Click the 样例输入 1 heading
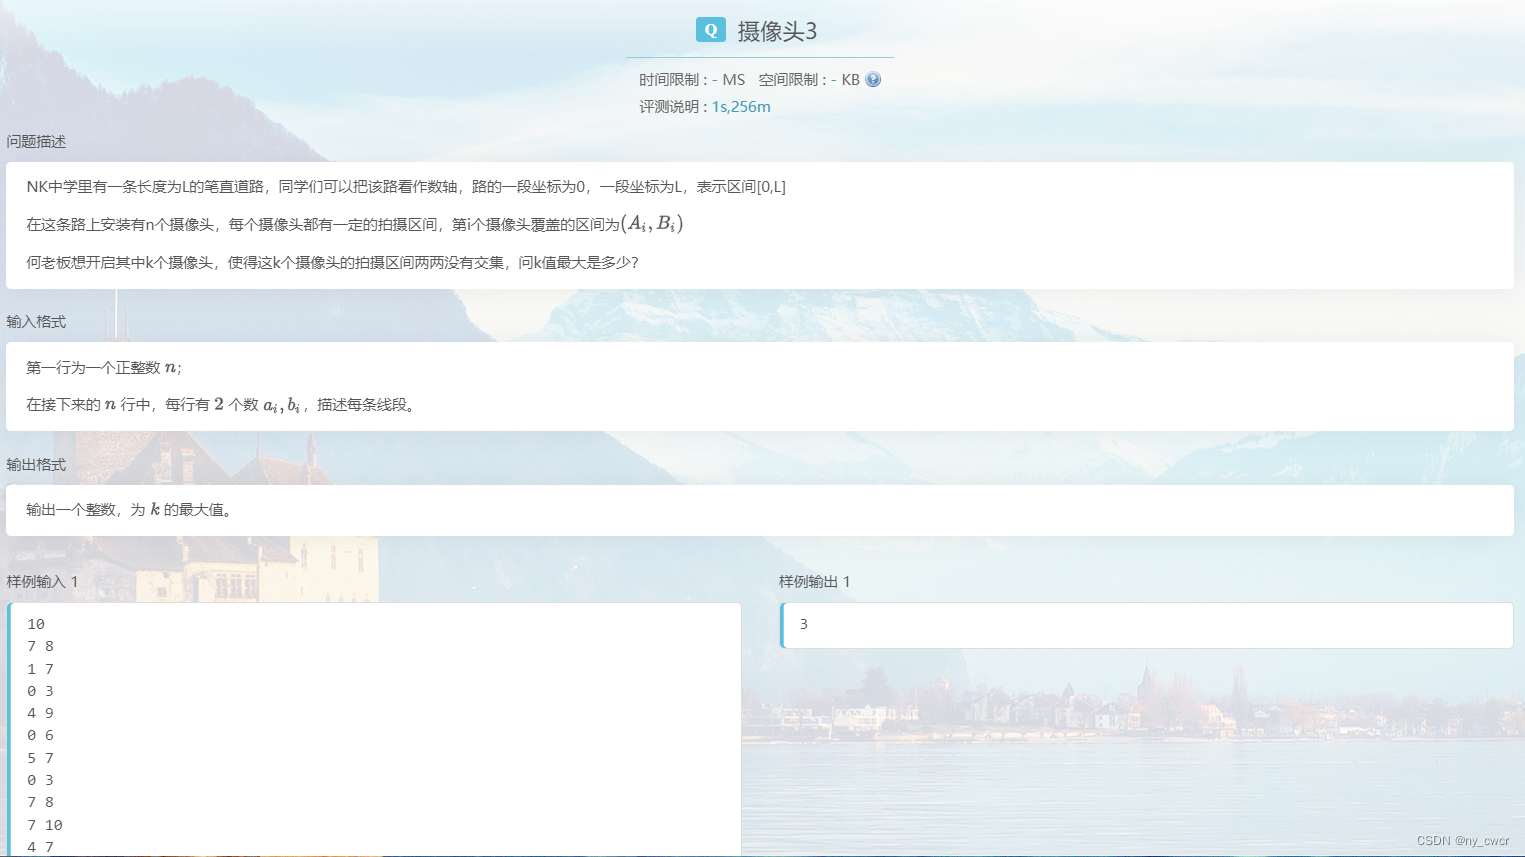This screenshot has width=1525, height=857. pyautogui.click(x=42, y=582)
